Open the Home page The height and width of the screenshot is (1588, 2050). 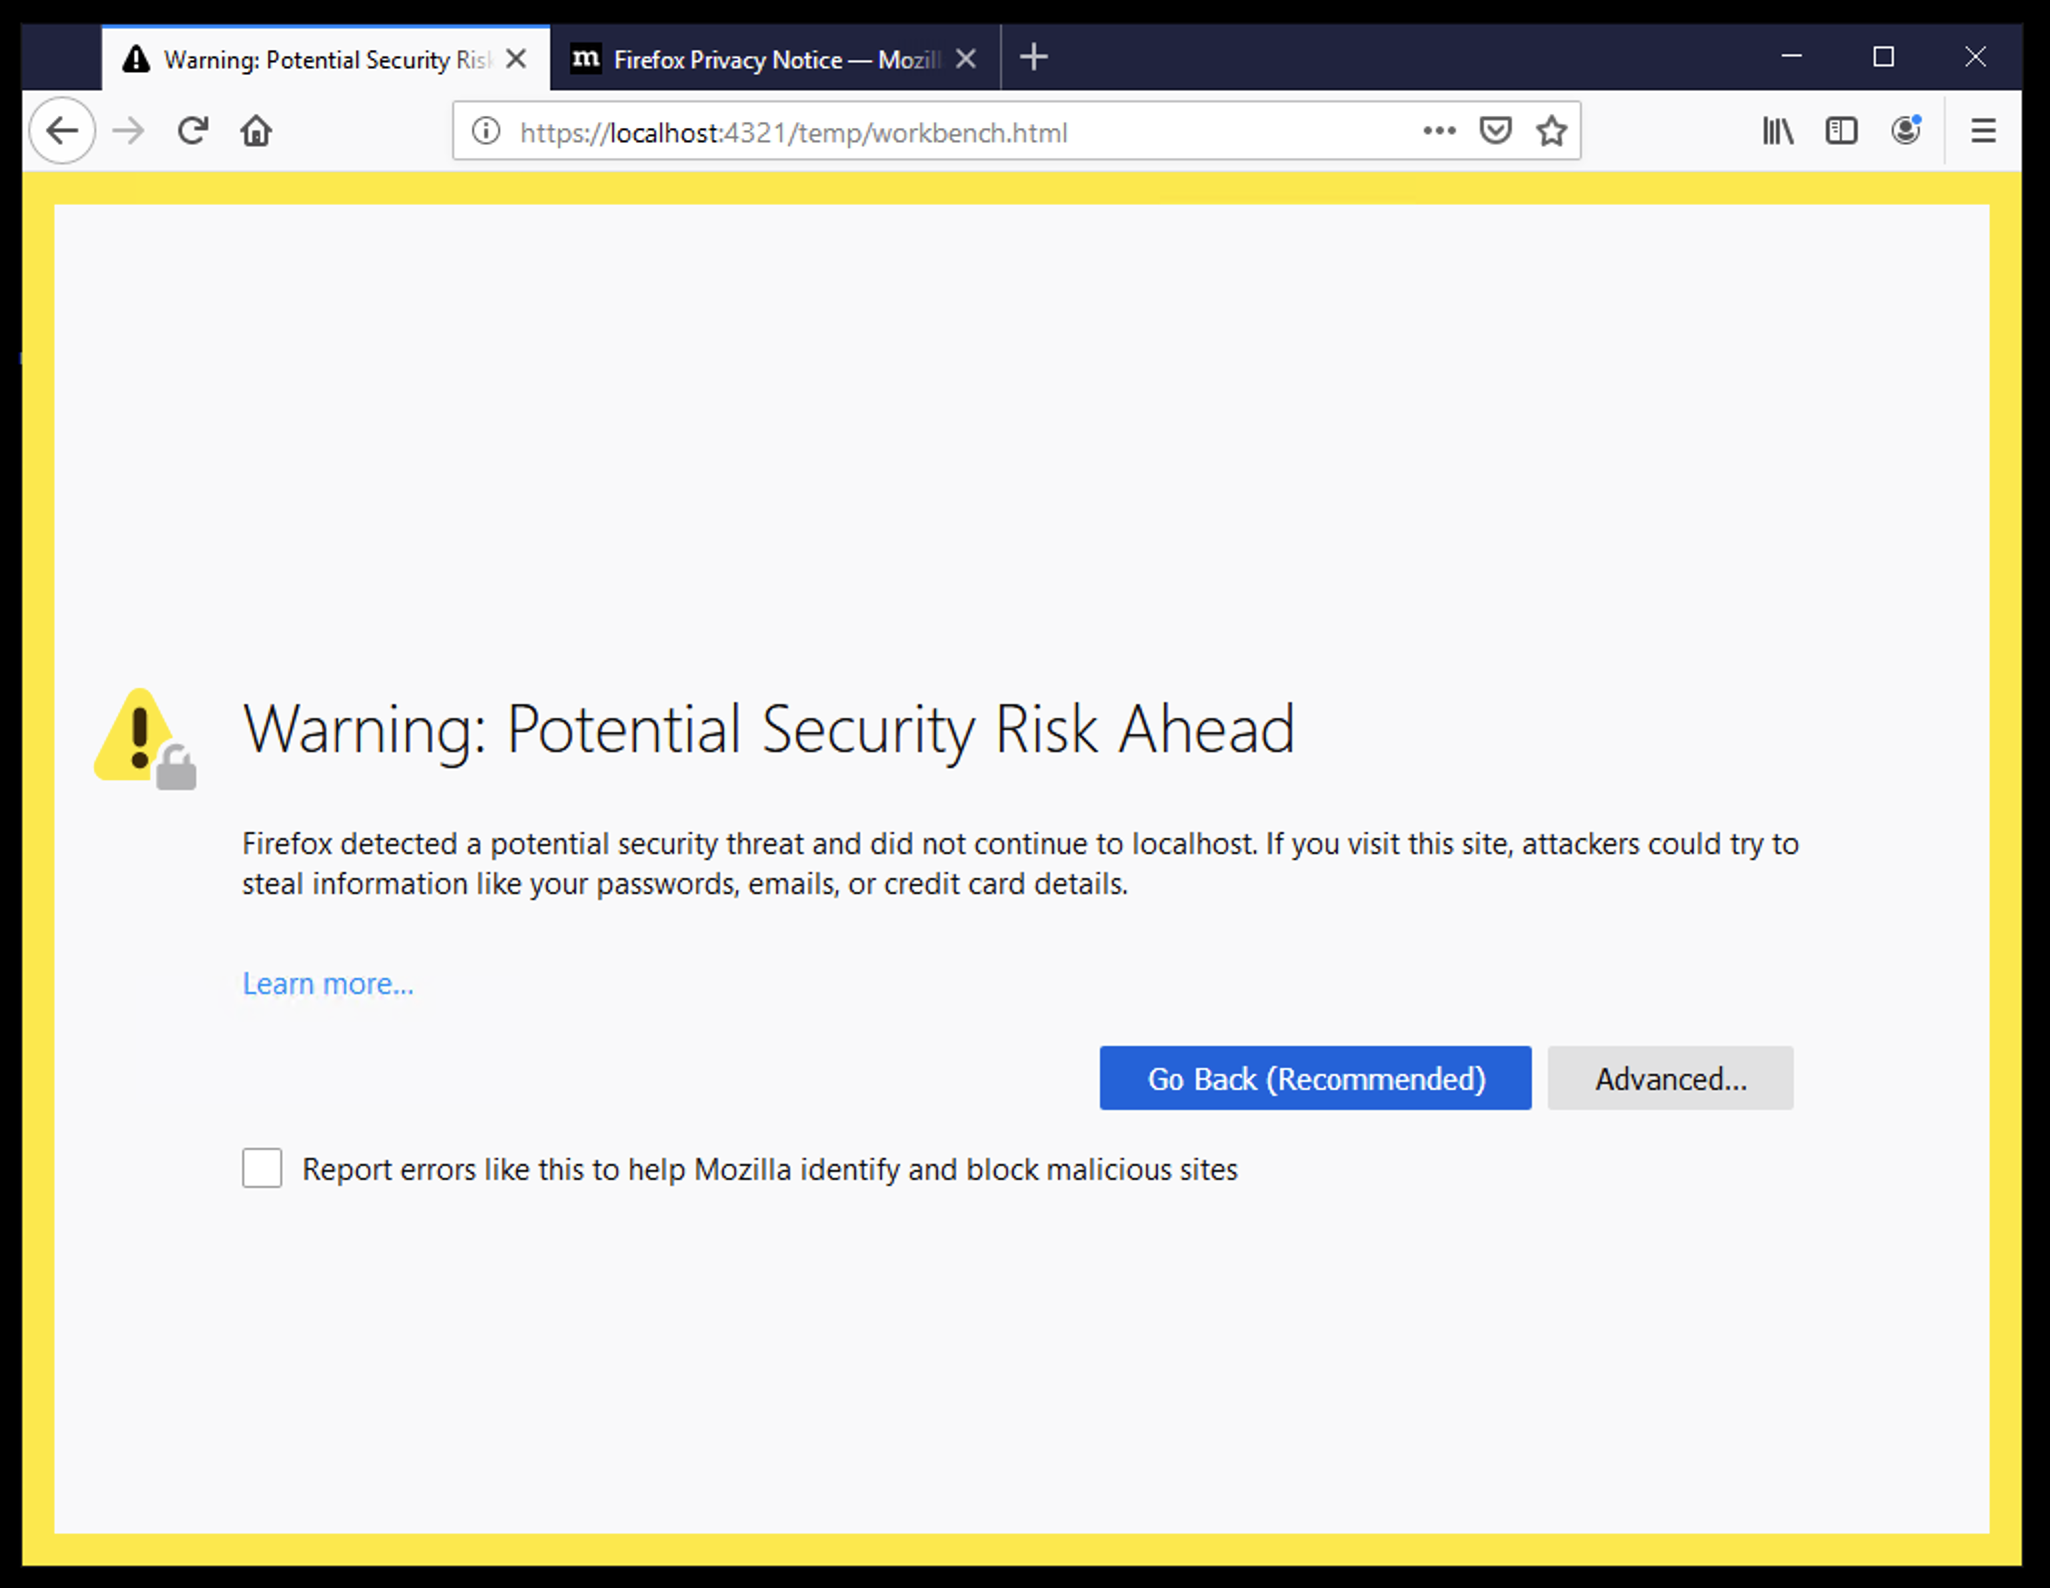click(x=256, y=130)
